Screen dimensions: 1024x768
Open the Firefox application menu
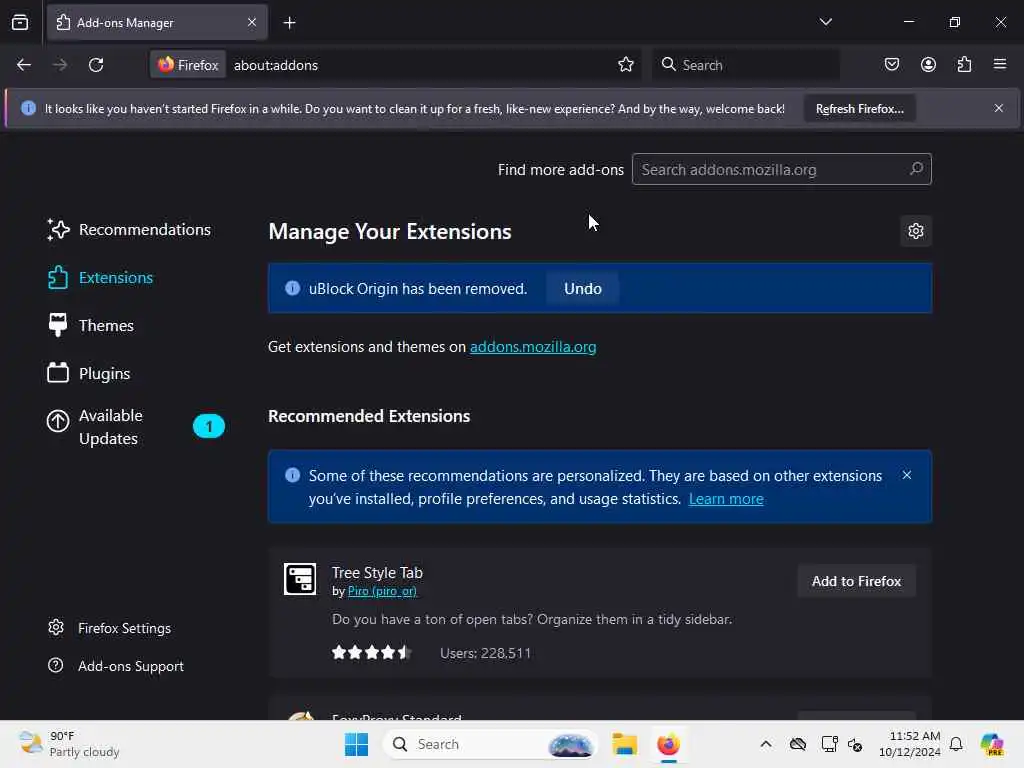[x=1000, y=65]
